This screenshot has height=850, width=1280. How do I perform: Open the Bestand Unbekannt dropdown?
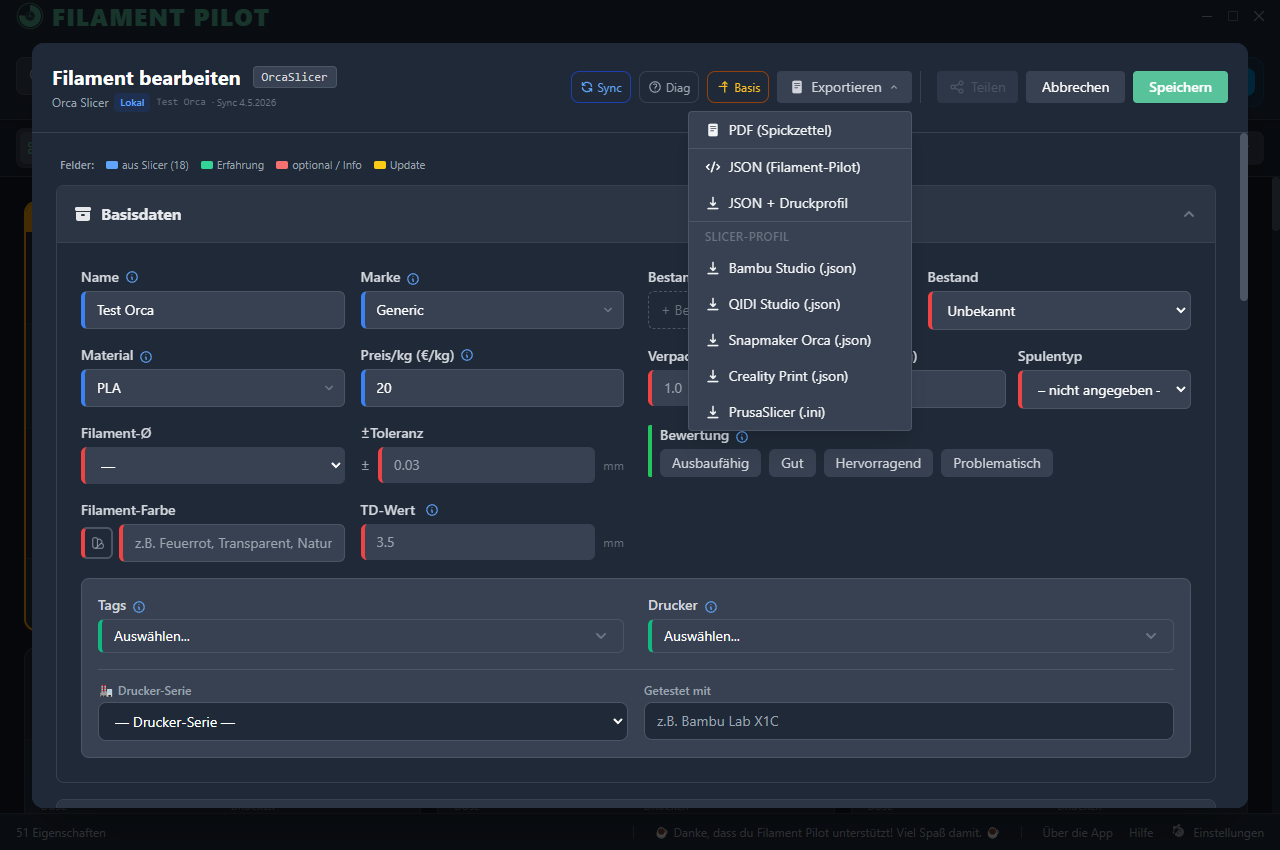coord(1059,310)
